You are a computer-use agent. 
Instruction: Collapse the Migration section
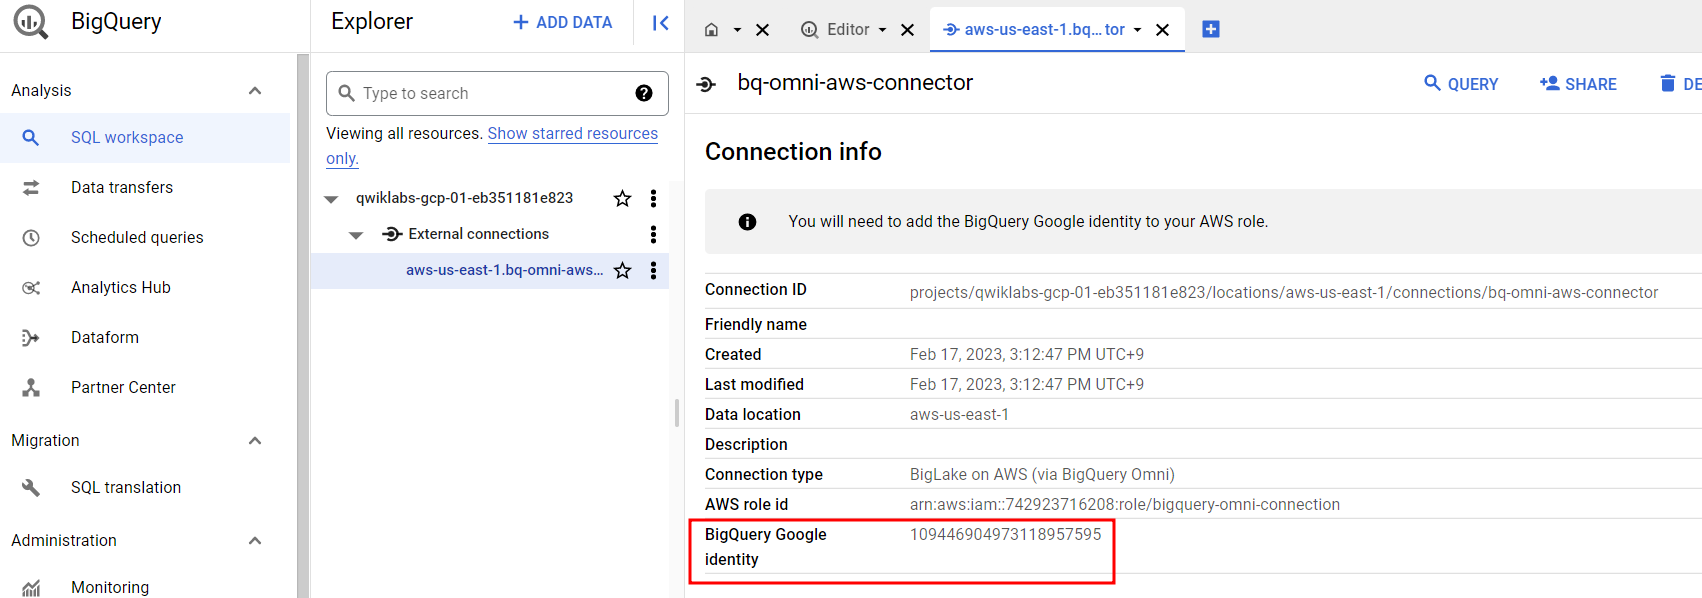pos(255,441)
